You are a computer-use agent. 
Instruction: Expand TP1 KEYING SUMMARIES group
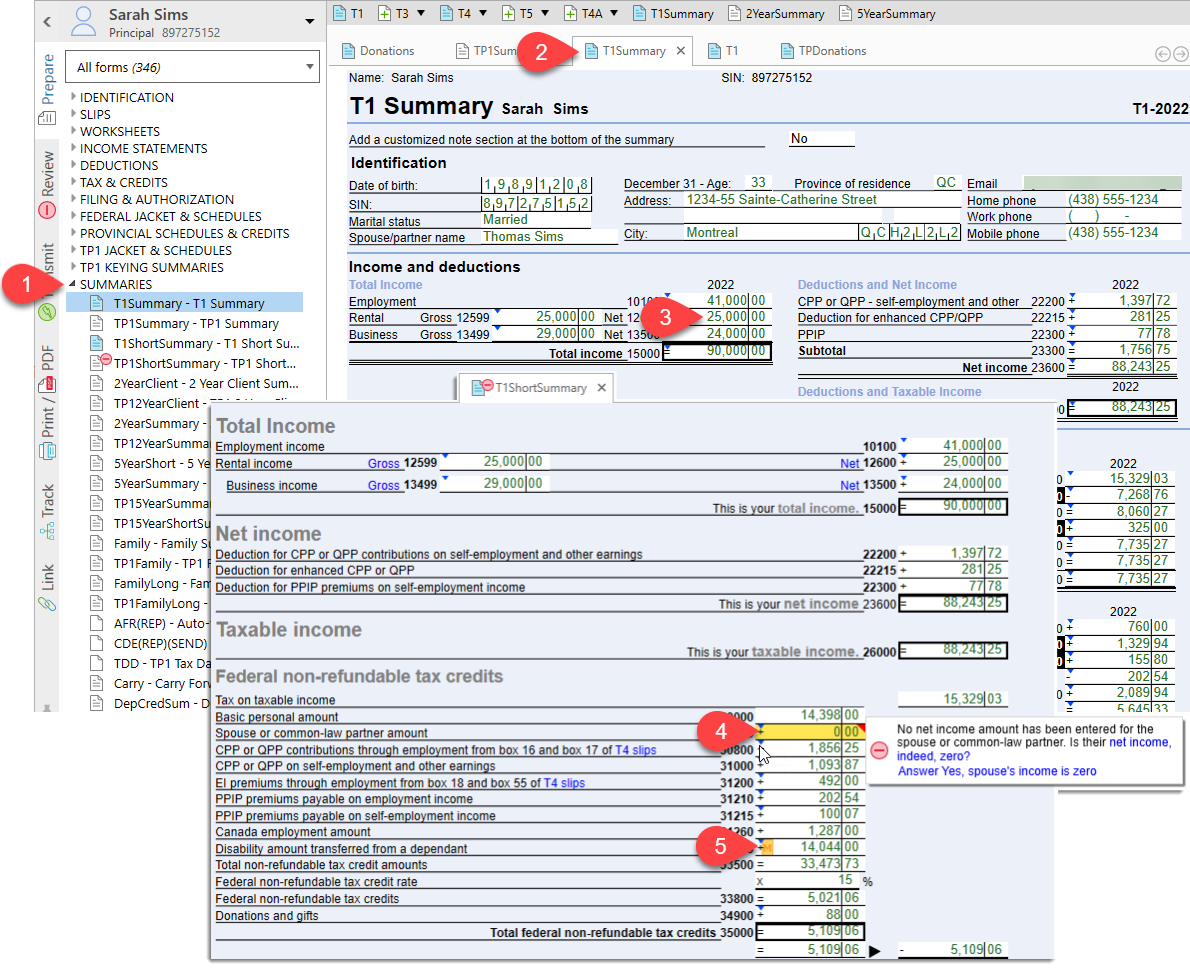pyautogui.click(x=74, y=266)
